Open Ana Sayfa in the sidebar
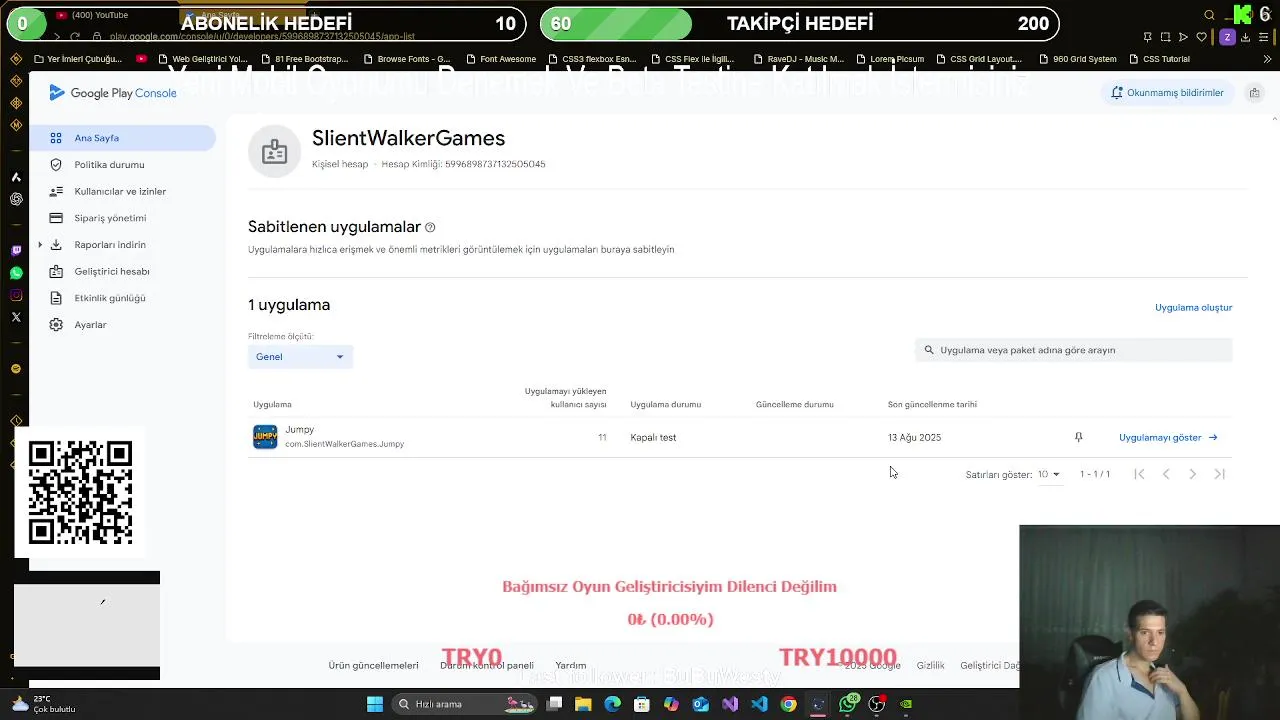The width and height of the screenshot is (1280, 720). (122, 138)
